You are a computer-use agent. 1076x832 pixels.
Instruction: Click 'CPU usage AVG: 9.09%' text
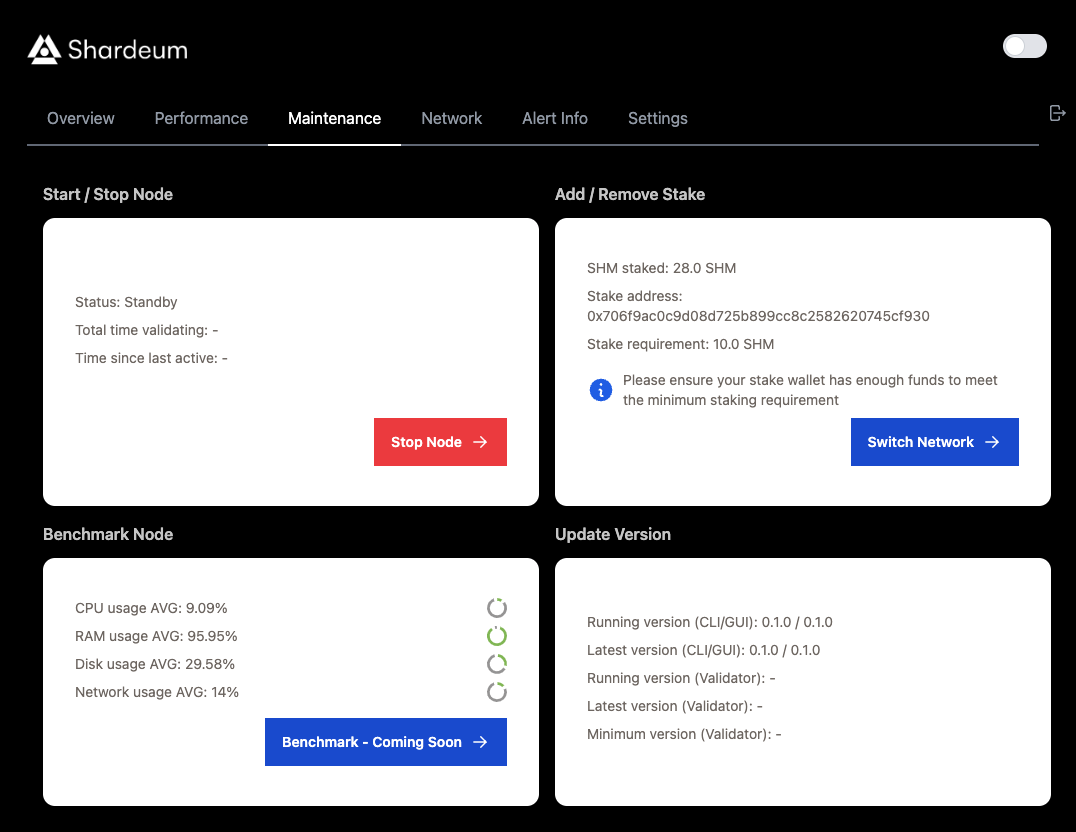[151, 608]
